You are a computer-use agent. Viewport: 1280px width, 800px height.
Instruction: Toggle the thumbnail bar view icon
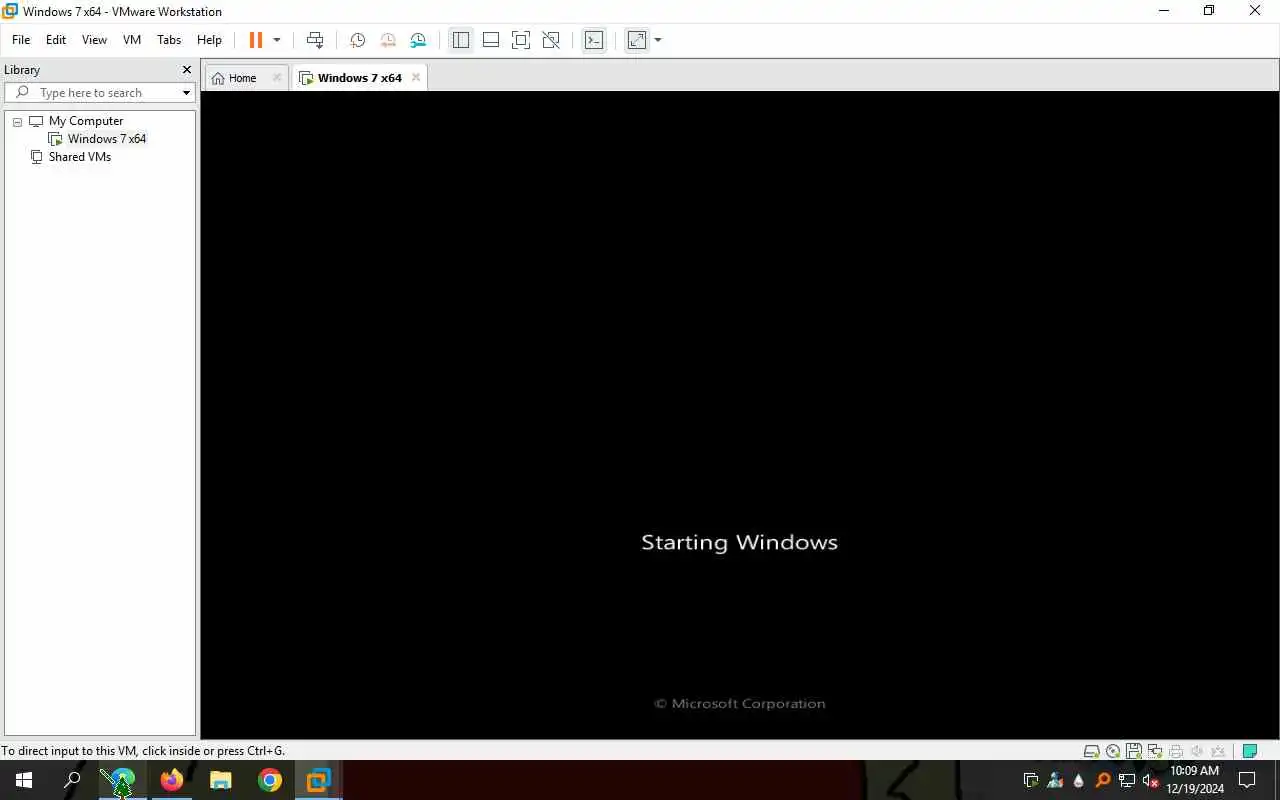pyautogui.click(x=491, y=40)
